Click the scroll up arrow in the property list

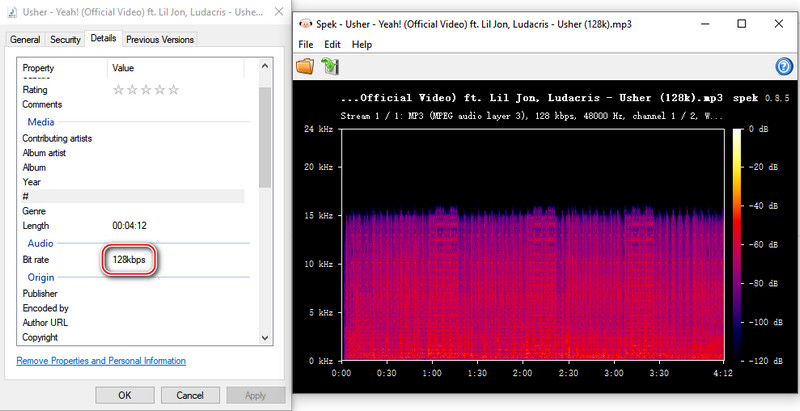pos(265,66)
